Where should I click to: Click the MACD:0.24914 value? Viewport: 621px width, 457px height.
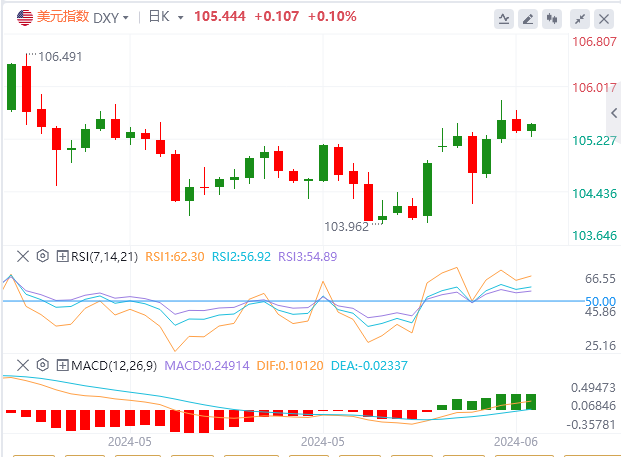point(207,366)
